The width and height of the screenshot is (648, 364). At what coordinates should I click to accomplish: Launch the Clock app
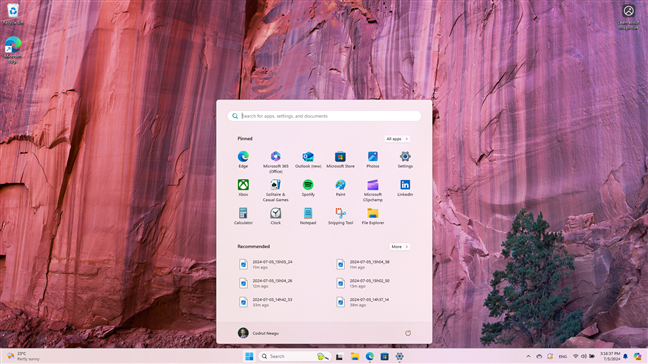tap(276, 216)
